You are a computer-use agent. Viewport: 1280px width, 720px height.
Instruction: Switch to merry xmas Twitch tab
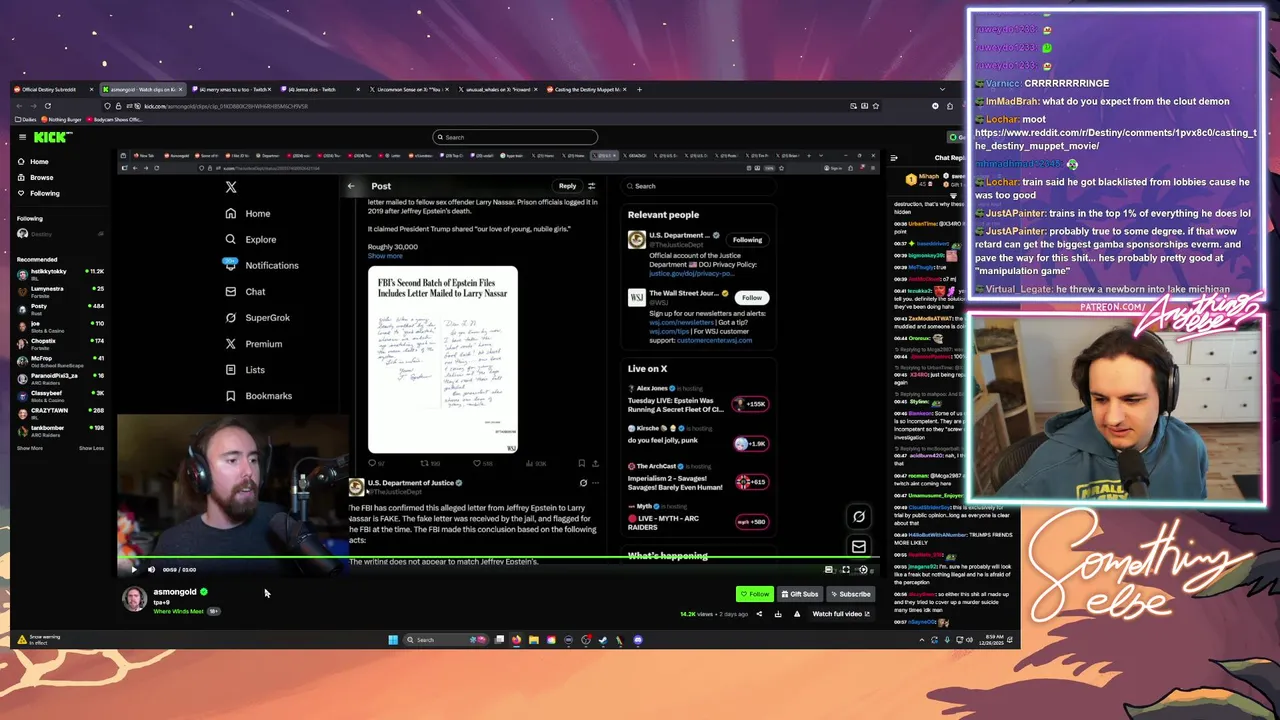pos(232,89)
